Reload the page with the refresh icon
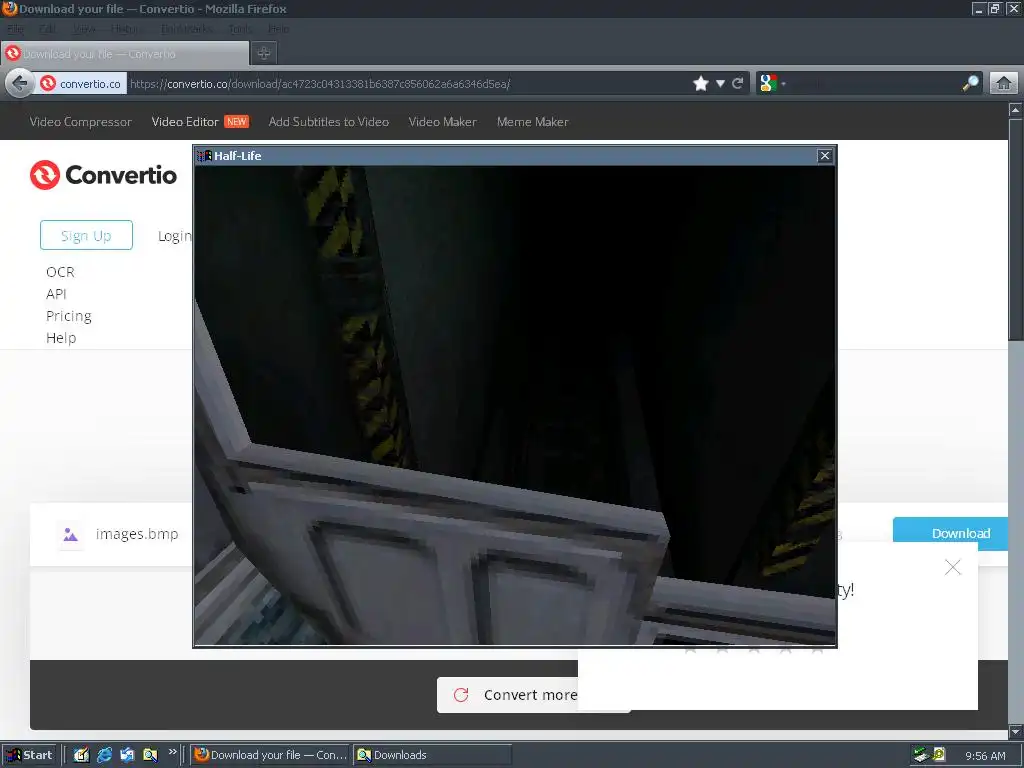This screenshot has height=768, width=1024. tap(737, 84)
